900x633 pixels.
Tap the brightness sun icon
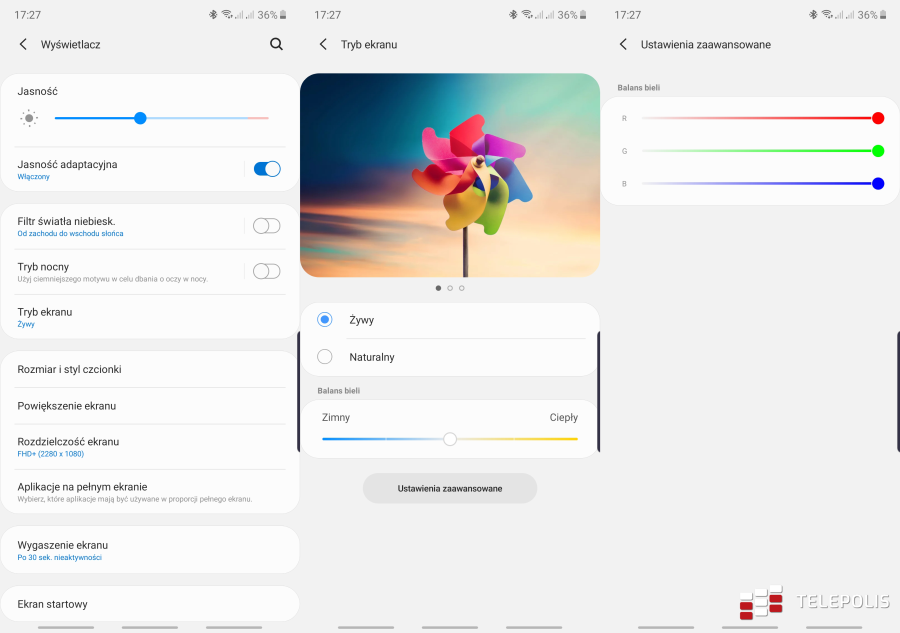29,117
